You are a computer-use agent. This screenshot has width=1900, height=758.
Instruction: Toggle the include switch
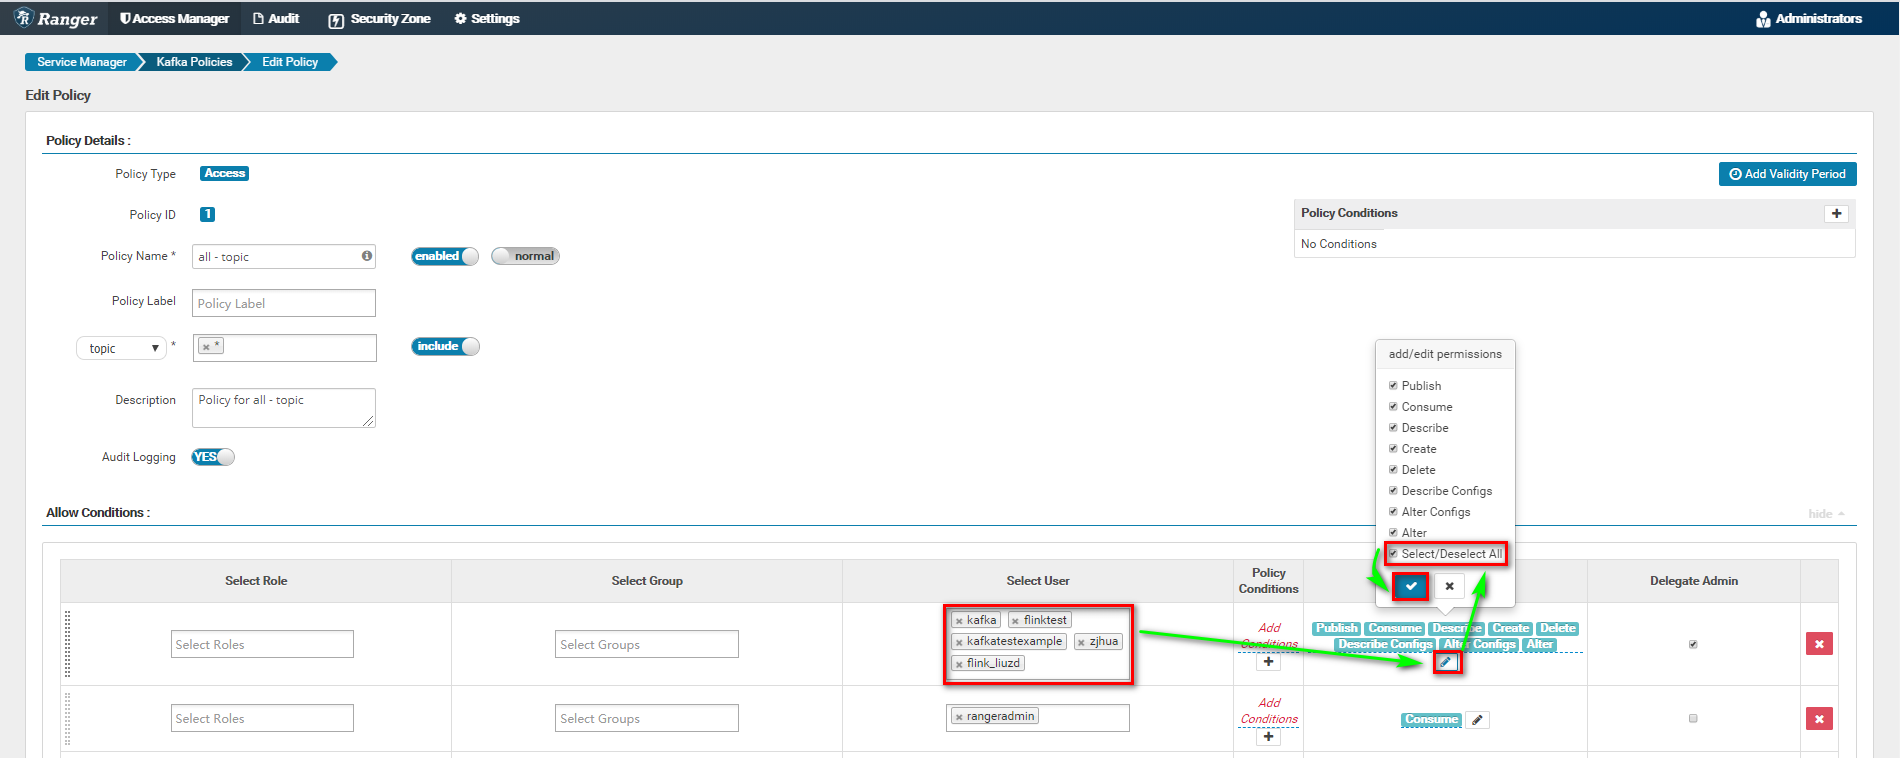point(445,346)
